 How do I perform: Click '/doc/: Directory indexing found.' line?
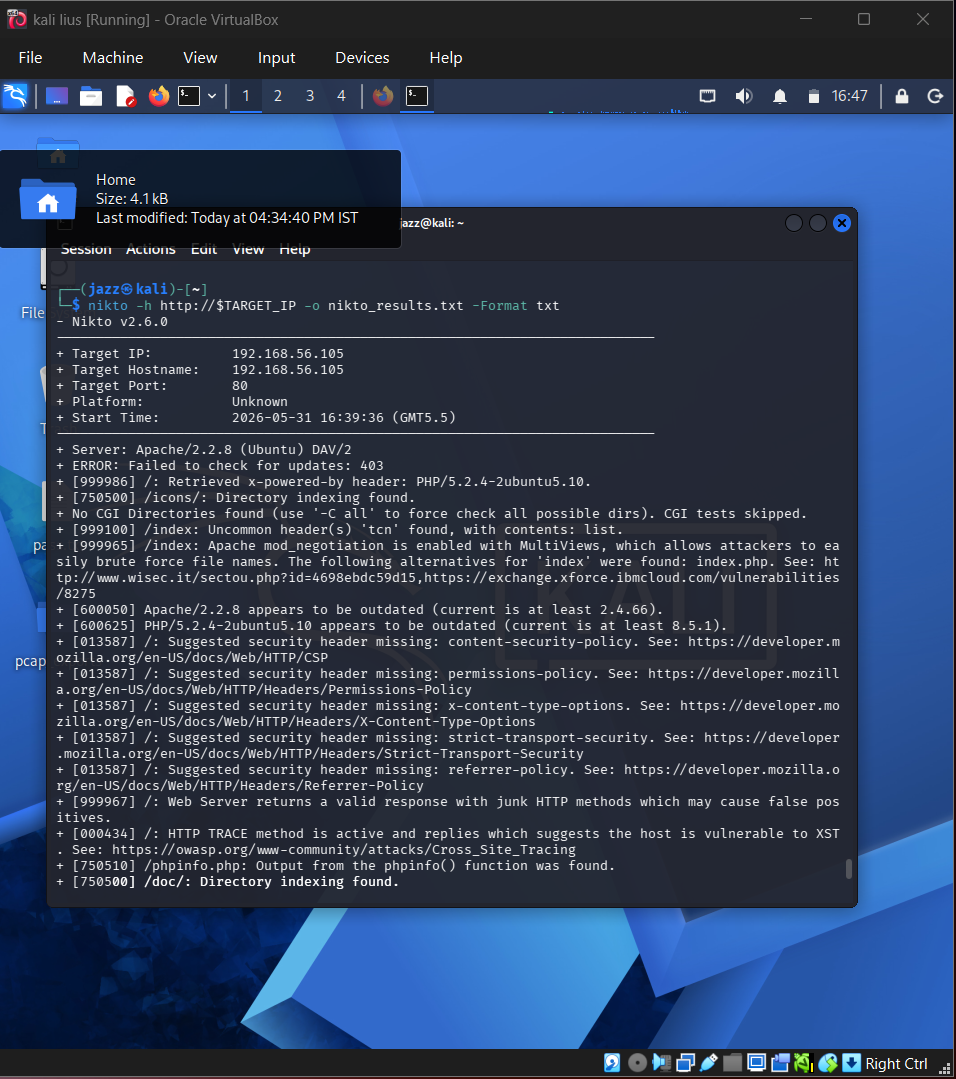[228, 882]
